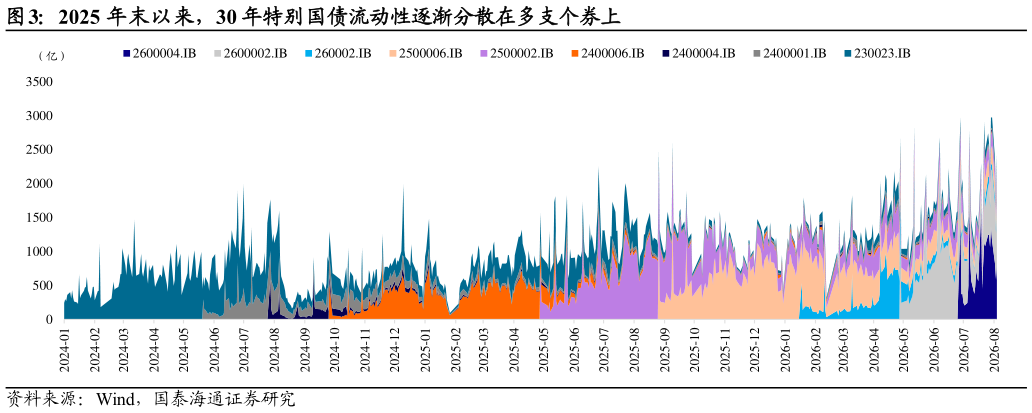The image size is (1032, 413).
Task: Click the 2600002.IB legend color swatch
Action: coord(217,54)
